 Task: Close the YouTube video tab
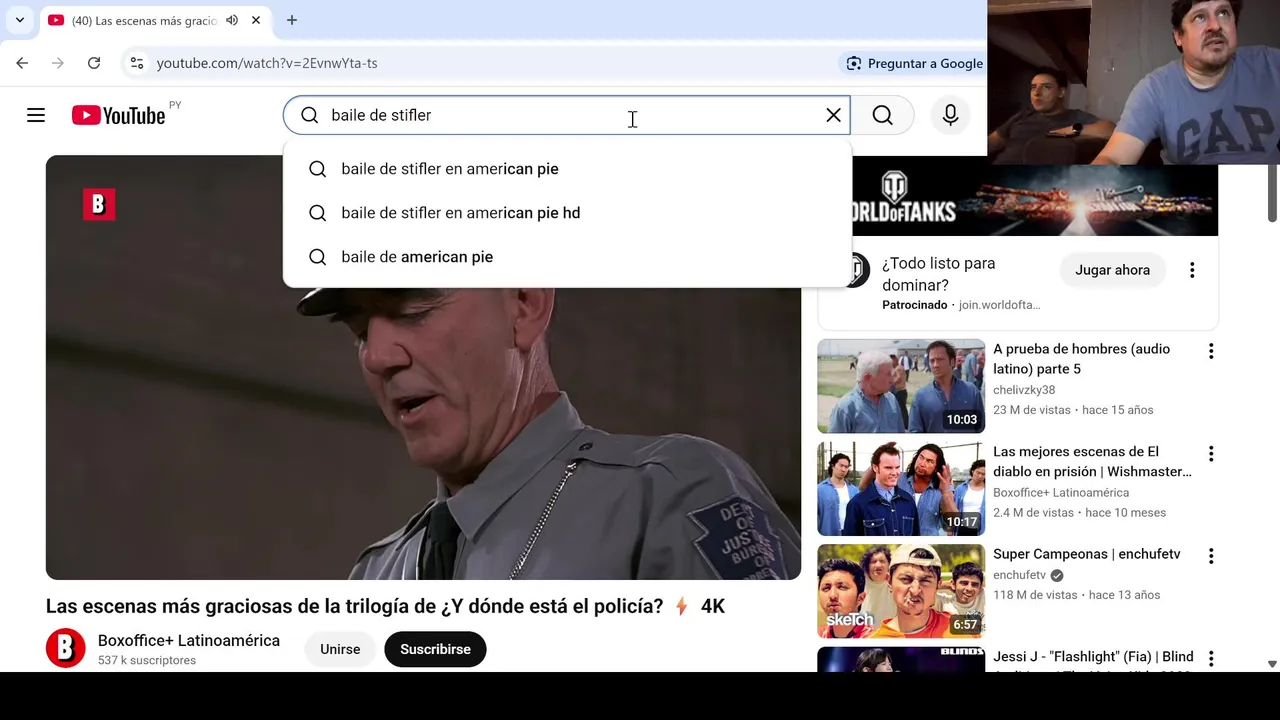pyautogui.click(x=256, y=20)
